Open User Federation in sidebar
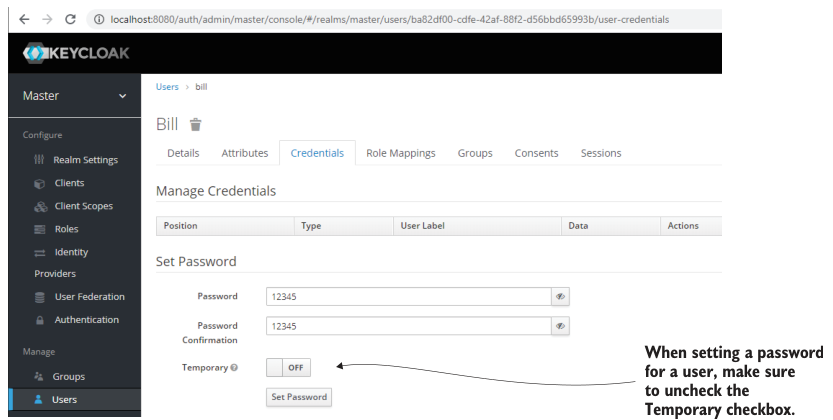The image size is (833, 420). pos(90,296)
